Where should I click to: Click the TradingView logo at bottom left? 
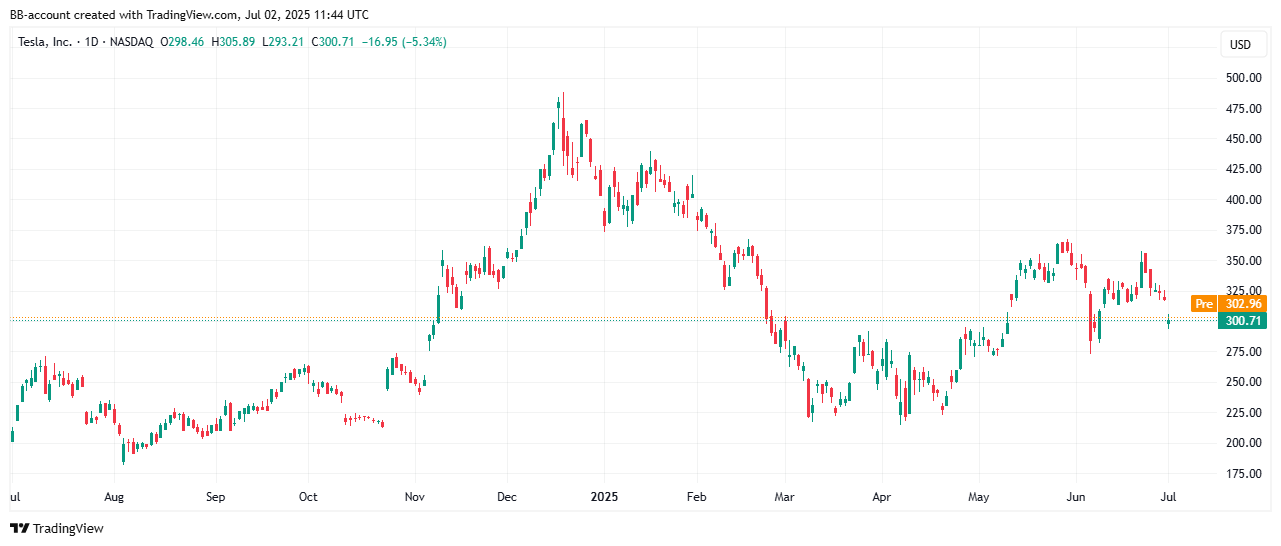56,528
